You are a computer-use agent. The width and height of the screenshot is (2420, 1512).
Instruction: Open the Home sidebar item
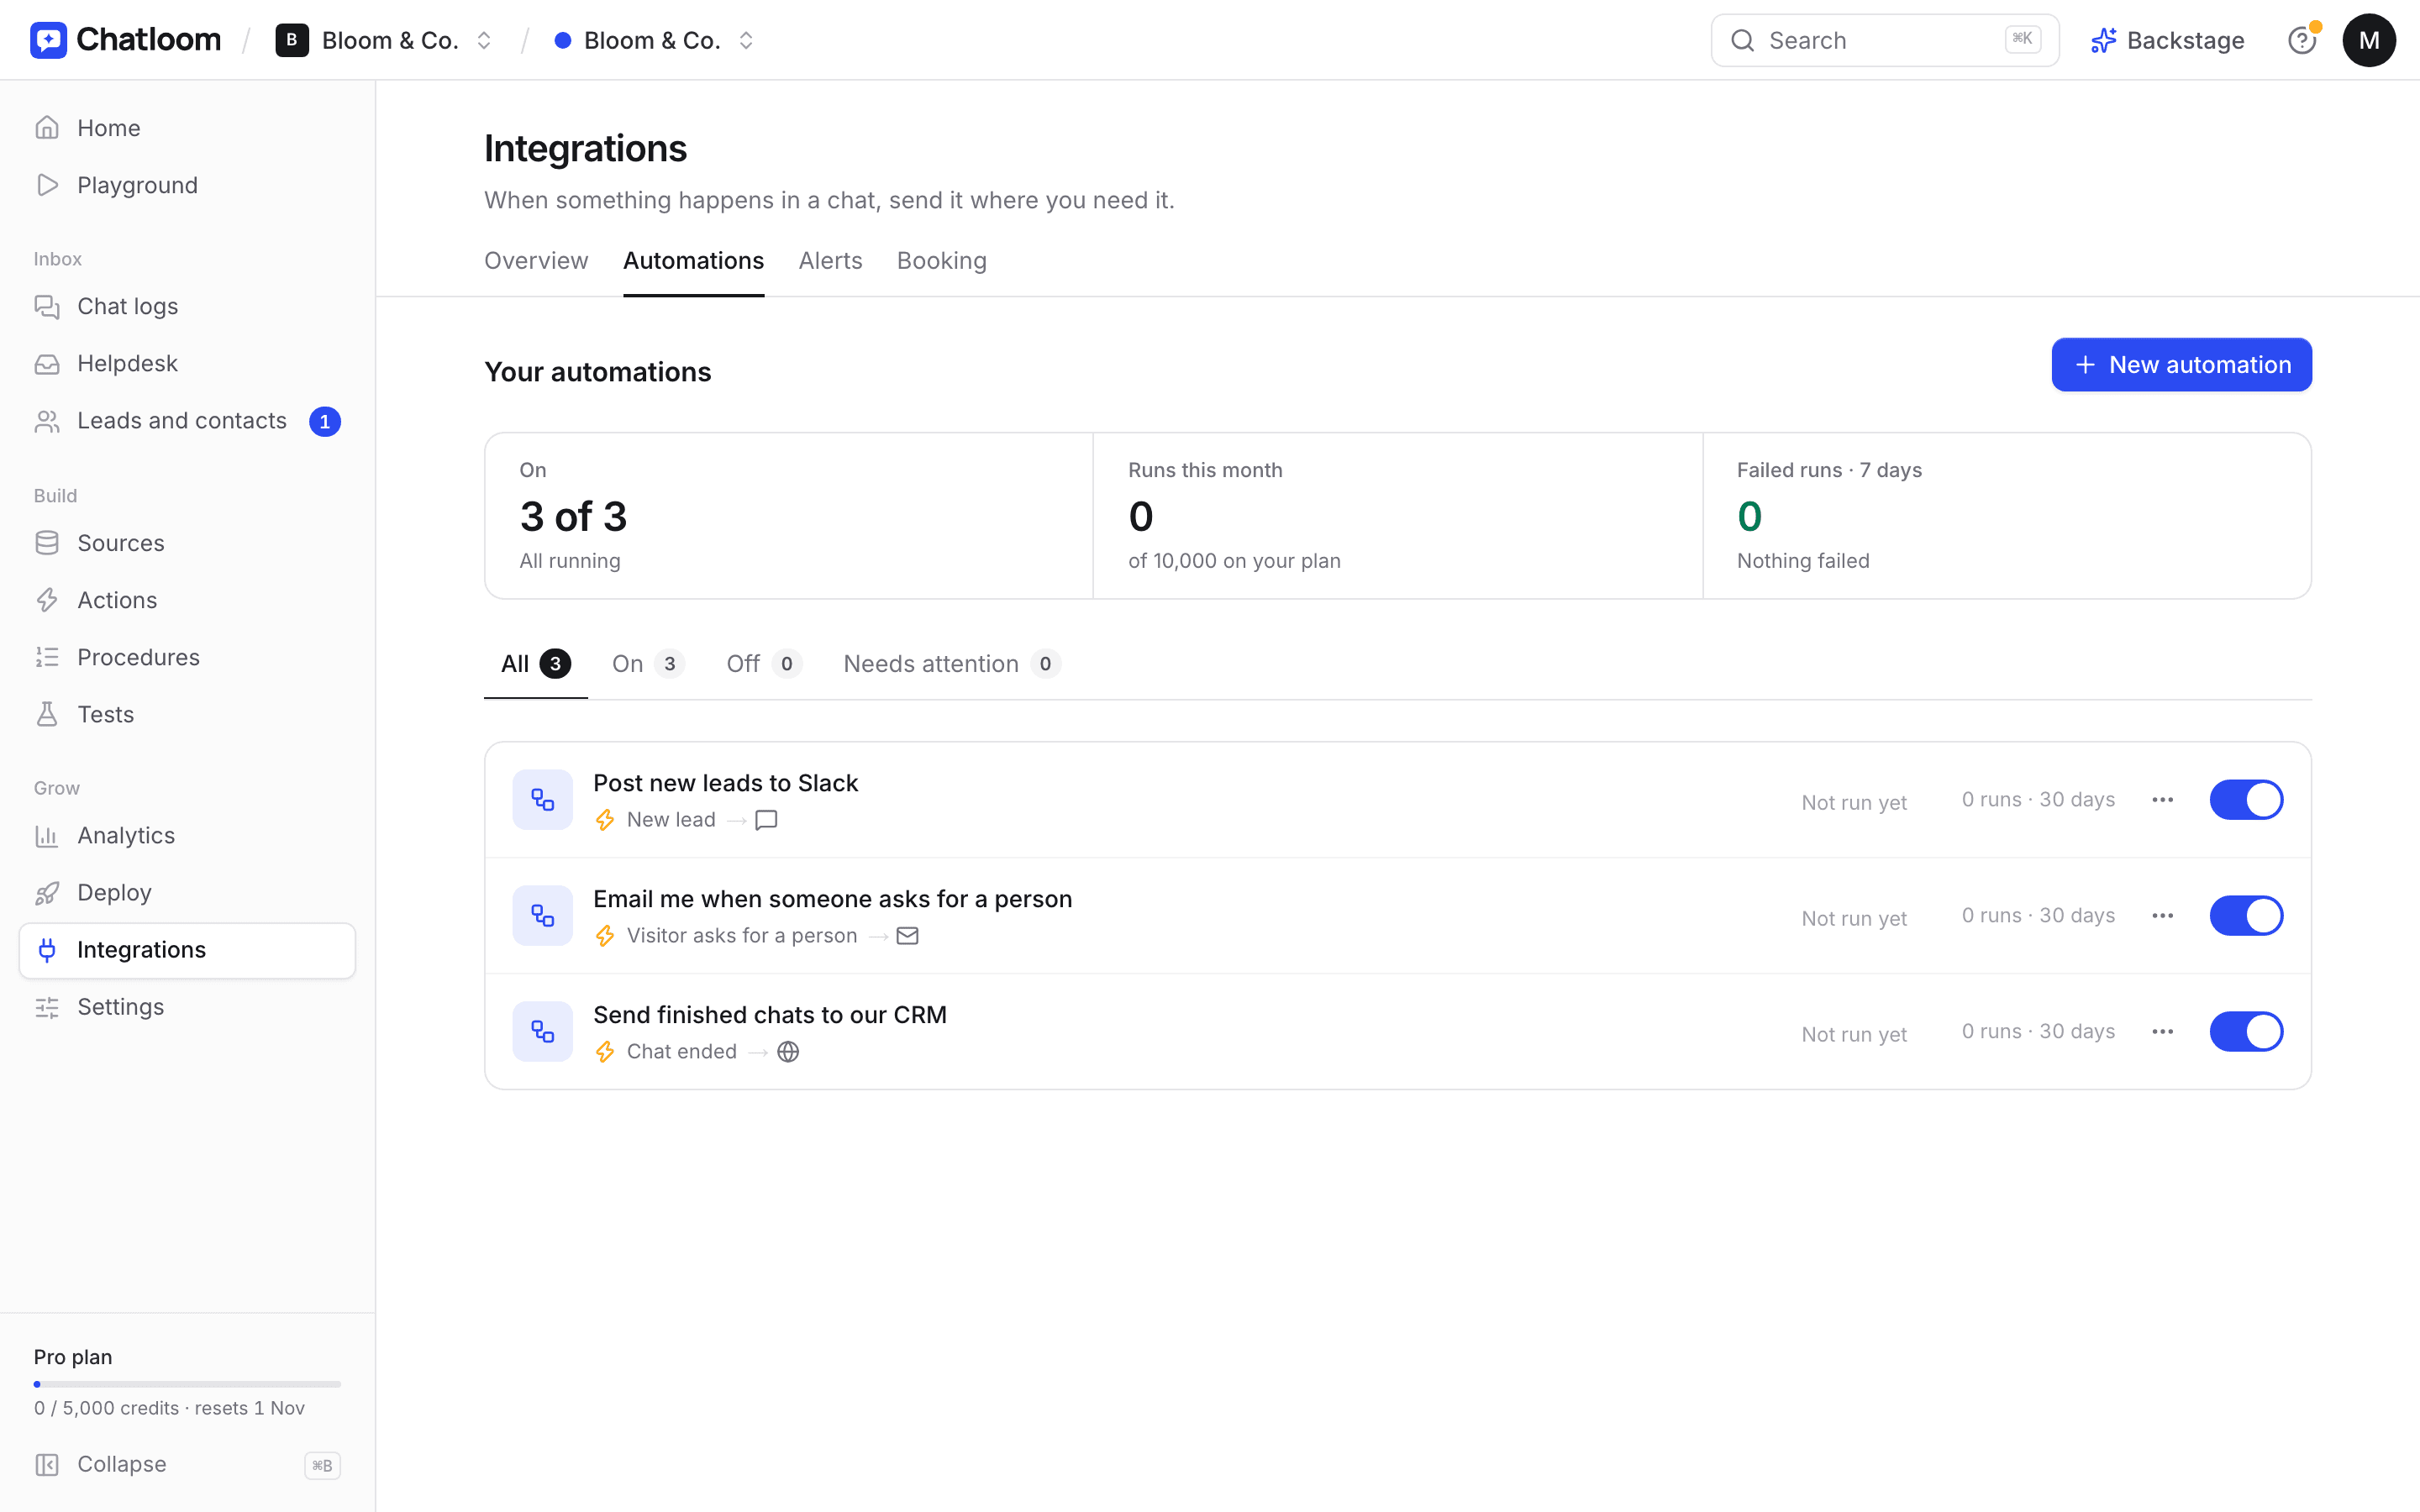point(187,128)
